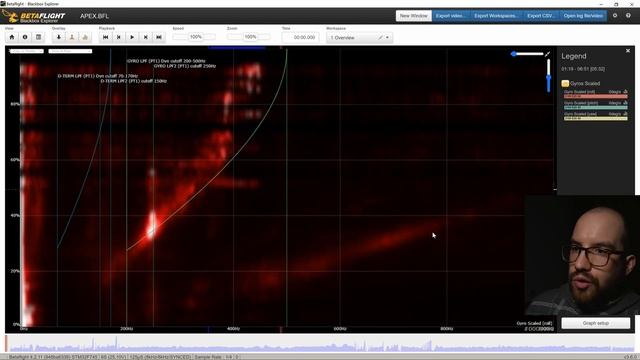Click the yellow Gyro Scaled yaw color bar
This screenshot has height=360, width=640.
click(x=596, y=118)
